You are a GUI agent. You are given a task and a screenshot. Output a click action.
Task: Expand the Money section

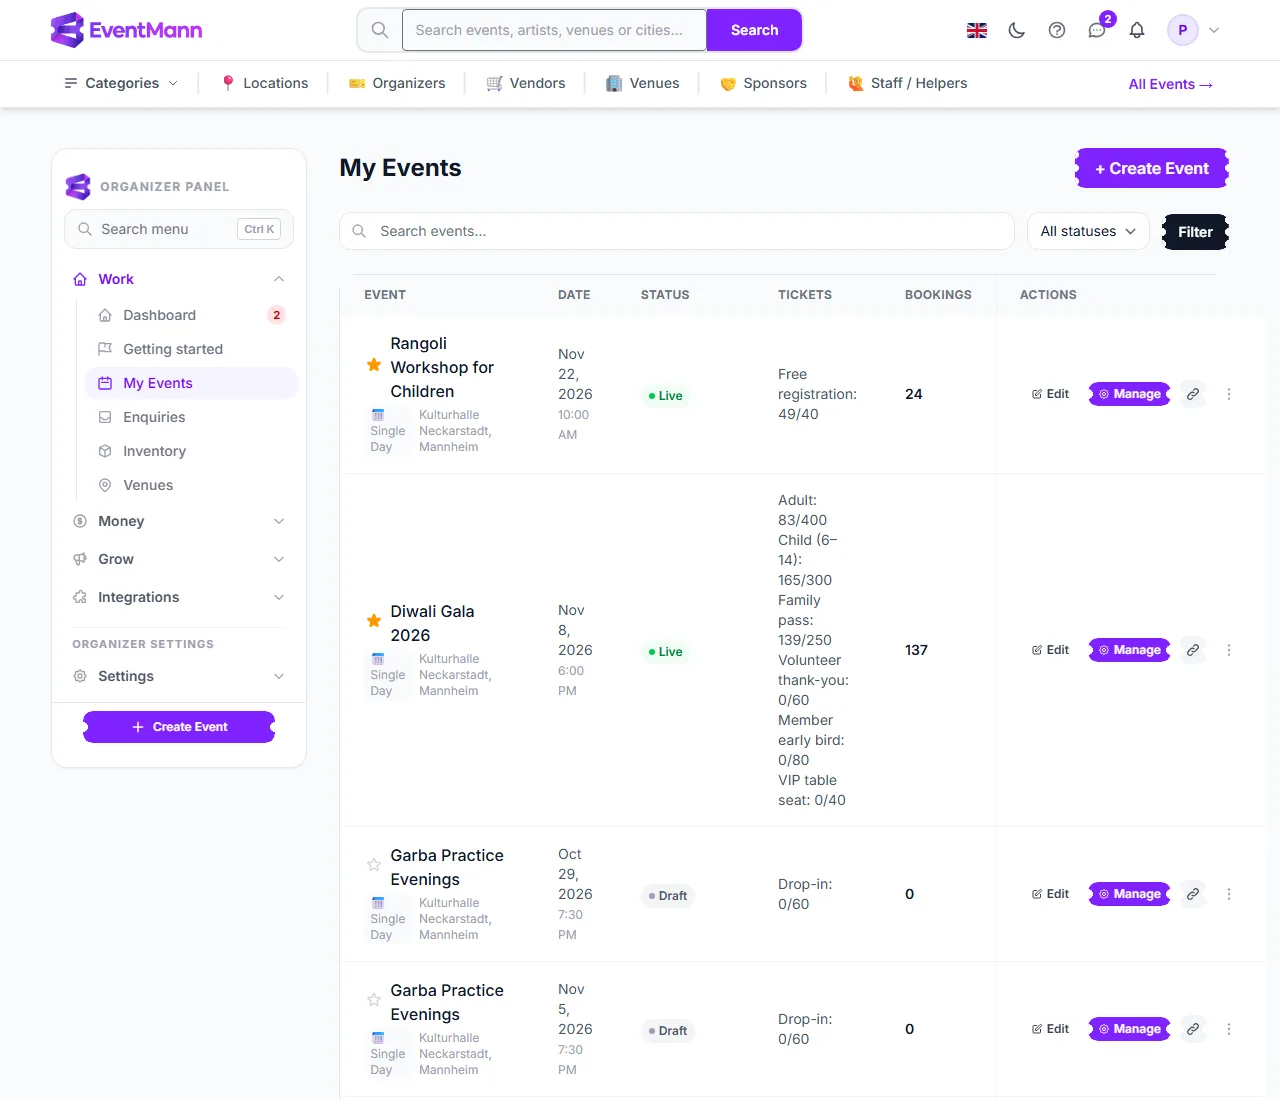click(179, 521)
